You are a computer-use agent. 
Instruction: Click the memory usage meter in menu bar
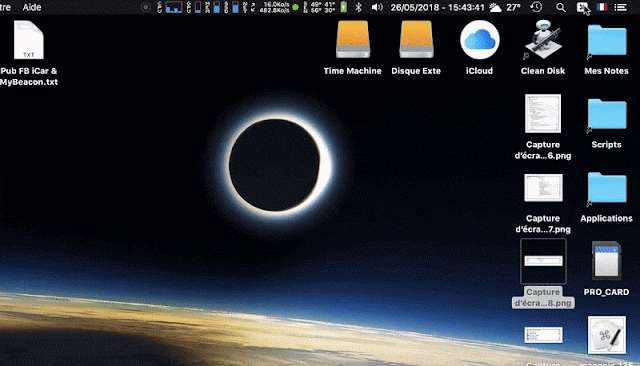(x=216, y=7)
